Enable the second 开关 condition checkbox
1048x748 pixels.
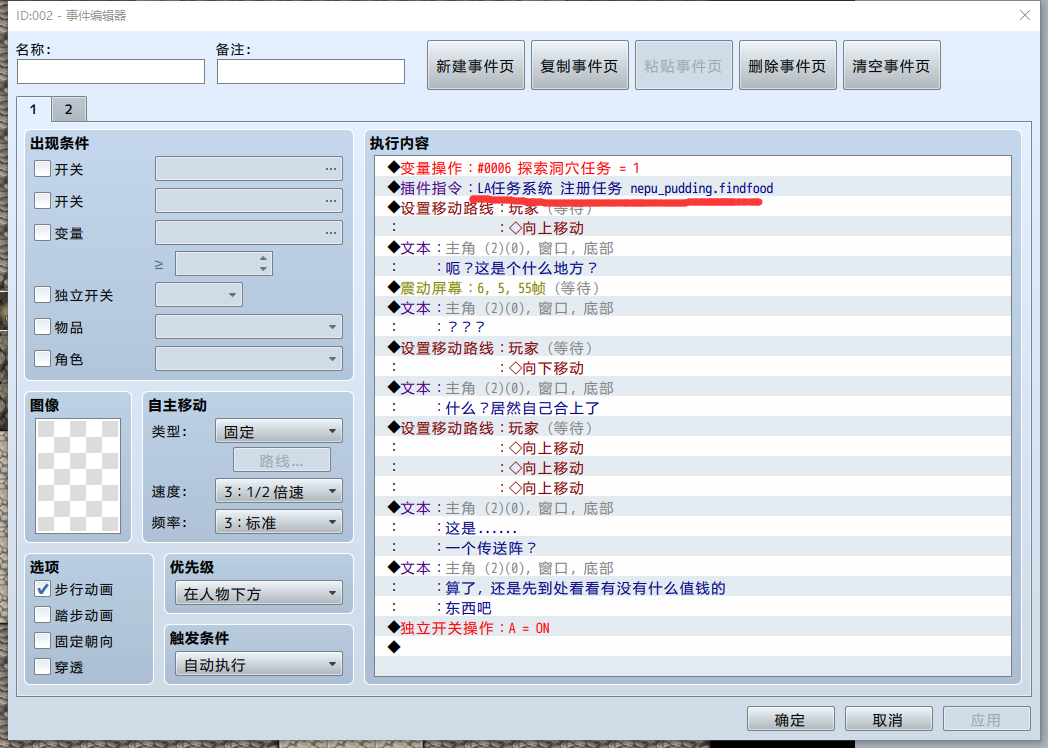coord(42,201)
